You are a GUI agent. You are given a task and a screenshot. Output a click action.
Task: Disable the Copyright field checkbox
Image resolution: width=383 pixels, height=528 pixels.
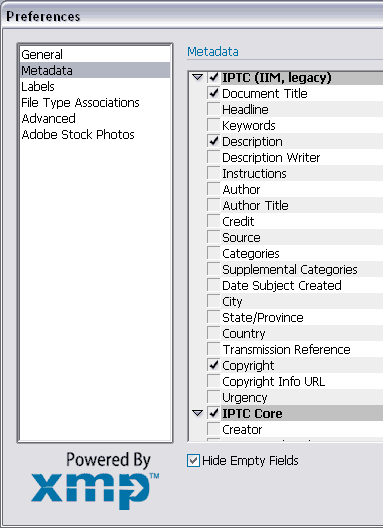(x=213, y=365)
